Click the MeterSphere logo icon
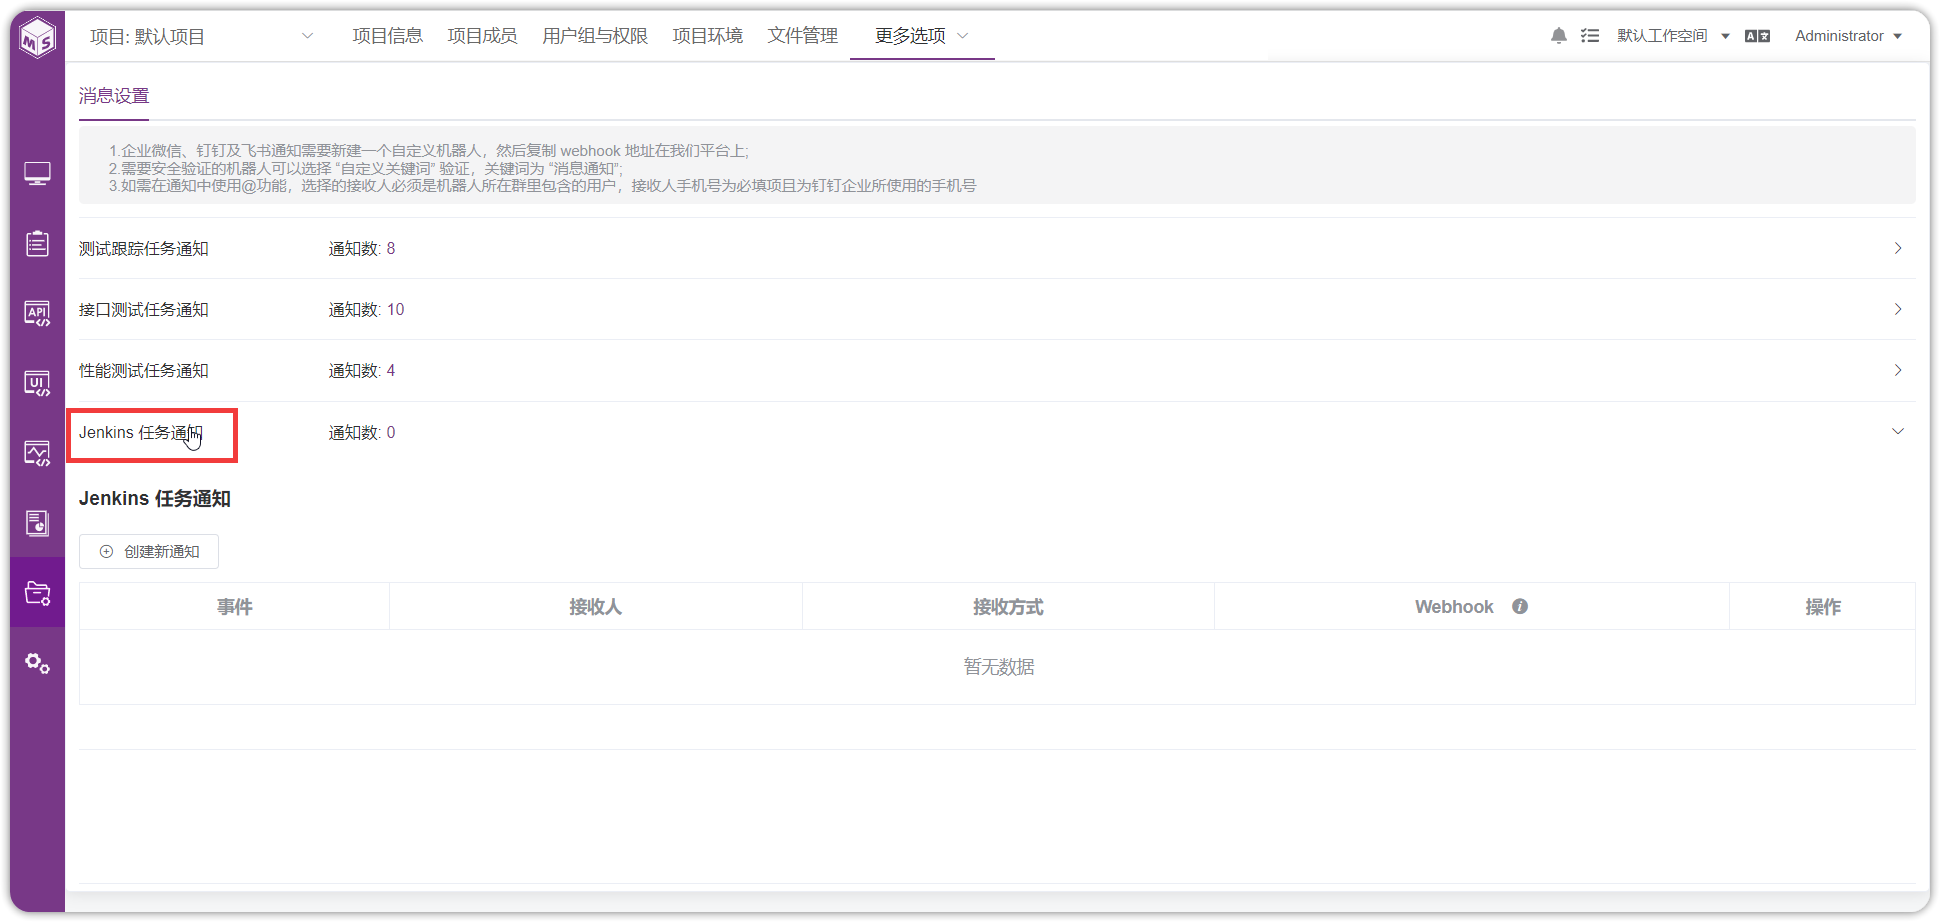 [38, 37]
